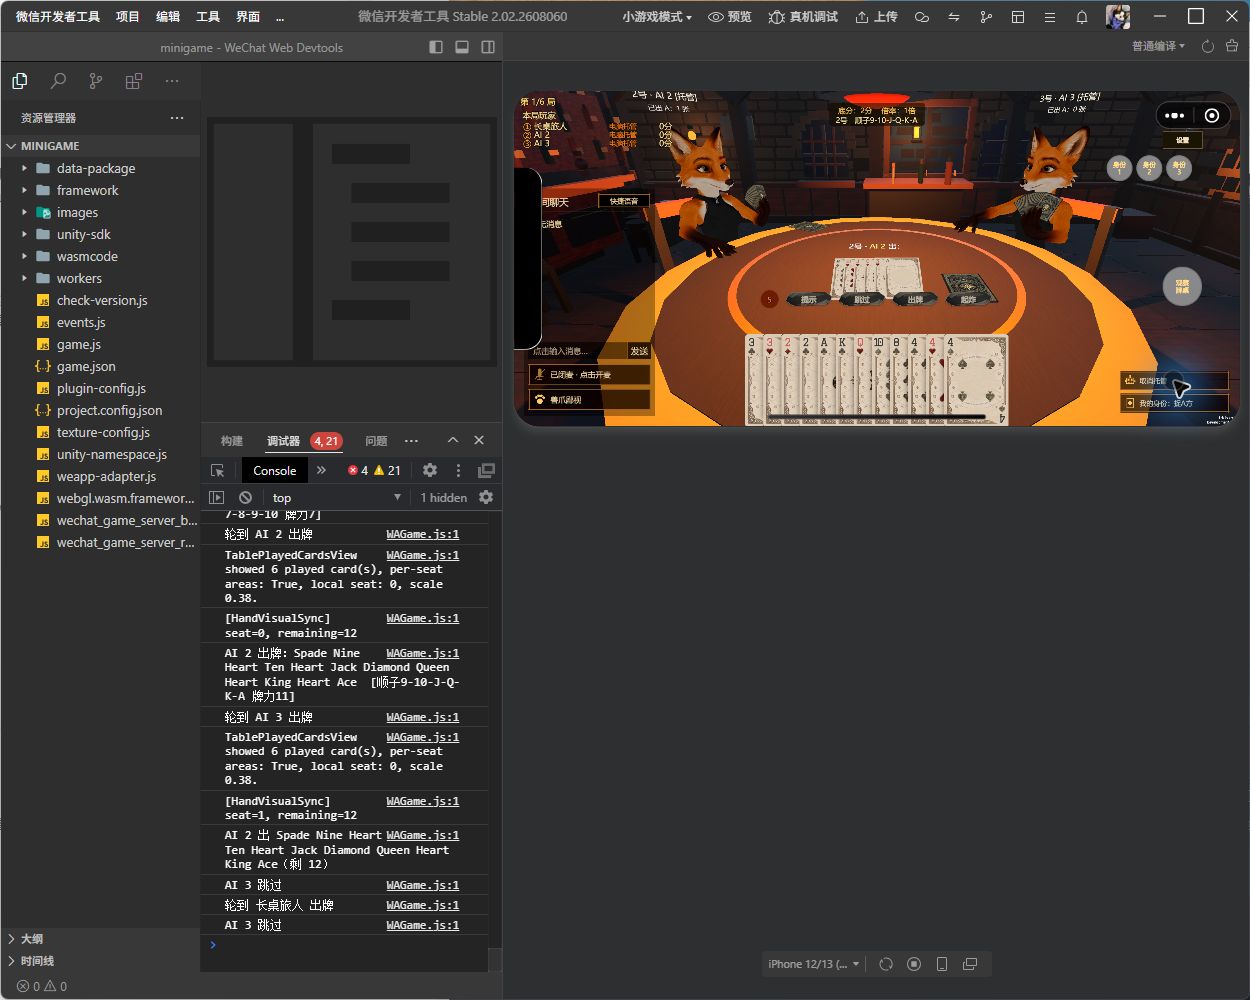Open the 普通编译 compile mode dropdown

[1158, 46]
